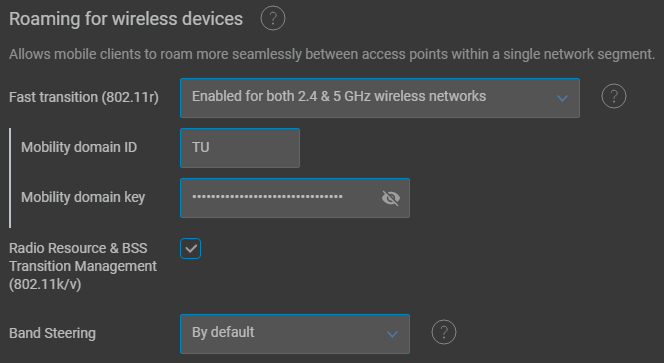Show the mobility domain key via eye icon

point(390,198)
